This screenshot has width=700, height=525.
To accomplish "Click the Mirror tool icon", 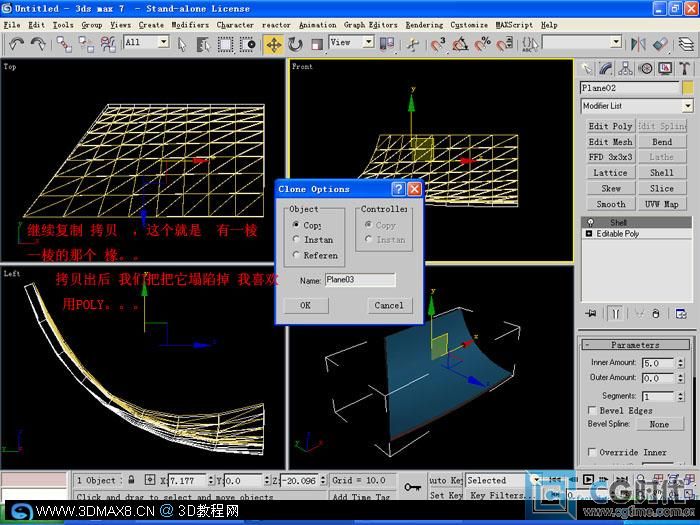I will (x=638, y=44).
